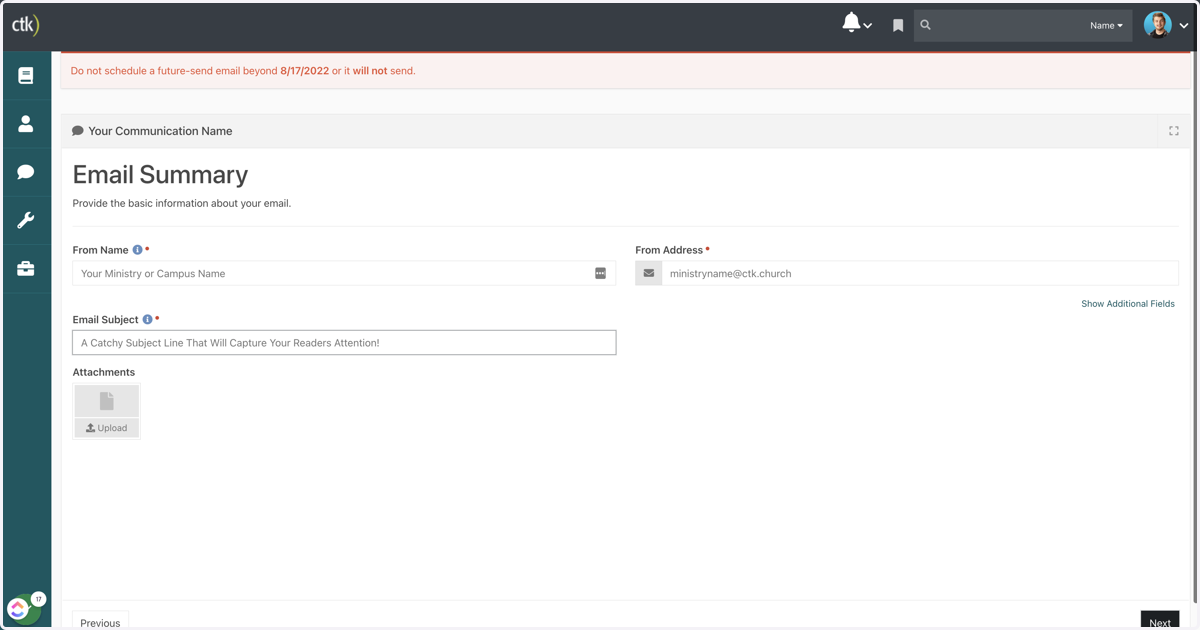Viewport: 1200px width, 630px height.
Task: Click the ClickUp badge icon
Action: point(20,608)
